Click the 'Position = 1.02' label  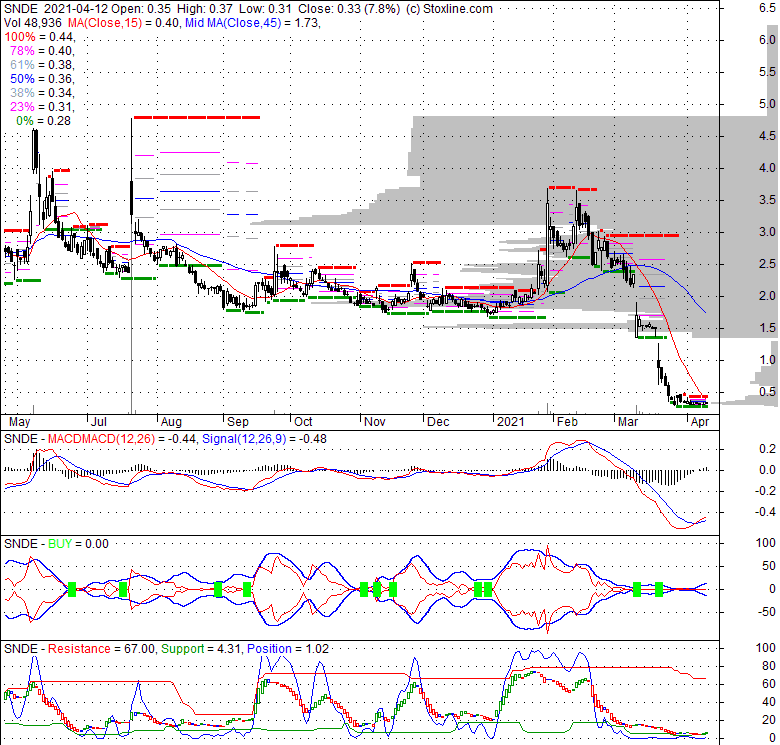[x=288, y=649]
